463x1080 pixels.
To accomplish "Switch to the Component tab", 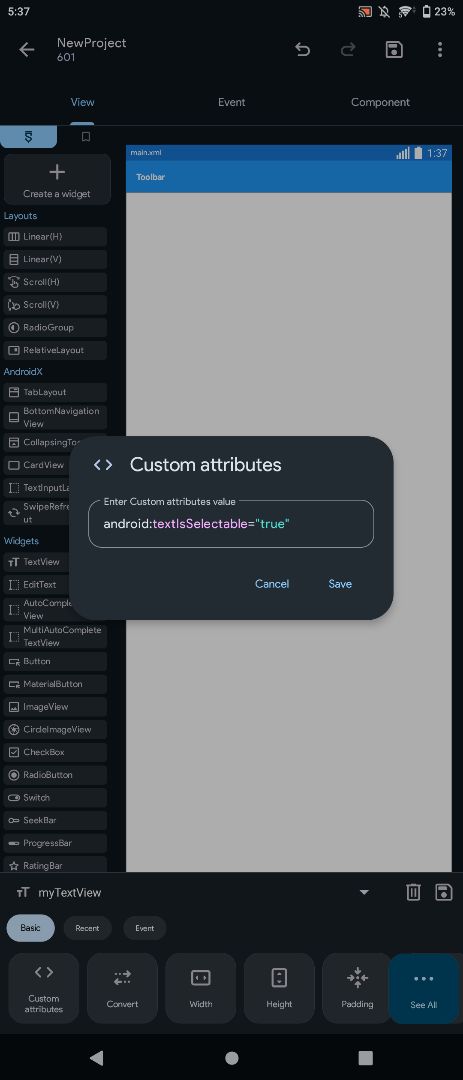I will [380, 102].
